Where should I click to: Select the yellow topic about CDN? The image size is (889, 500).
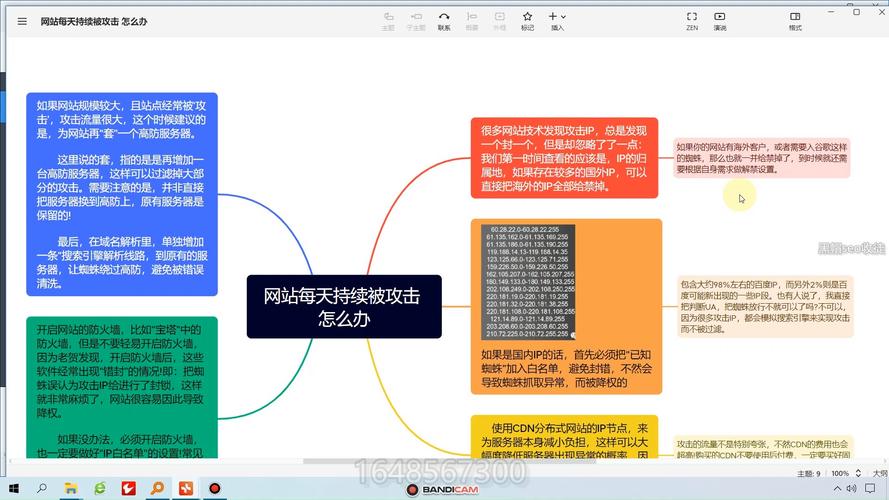[564, 437]
